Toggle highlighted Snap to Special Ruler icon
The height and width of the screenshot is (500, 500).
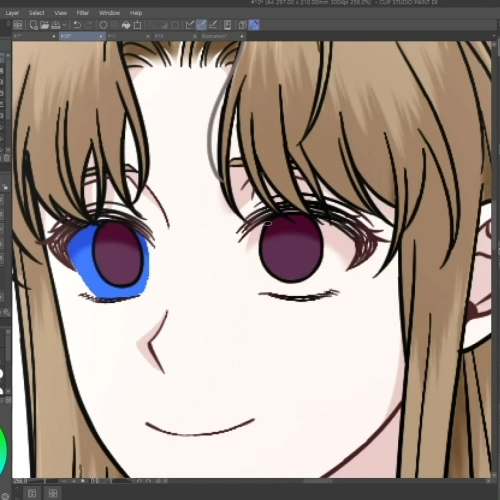coord(201,25)
